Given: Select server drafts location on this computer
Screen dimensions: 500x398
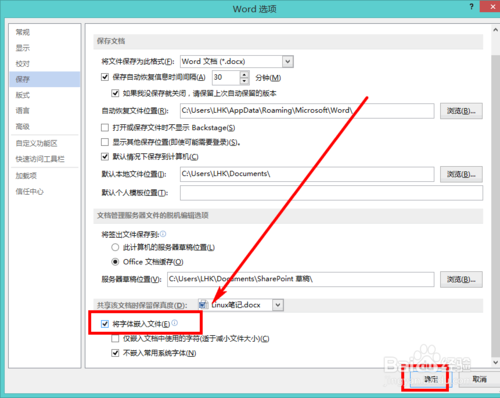Looking at the screenshot, I should (115, 247).
